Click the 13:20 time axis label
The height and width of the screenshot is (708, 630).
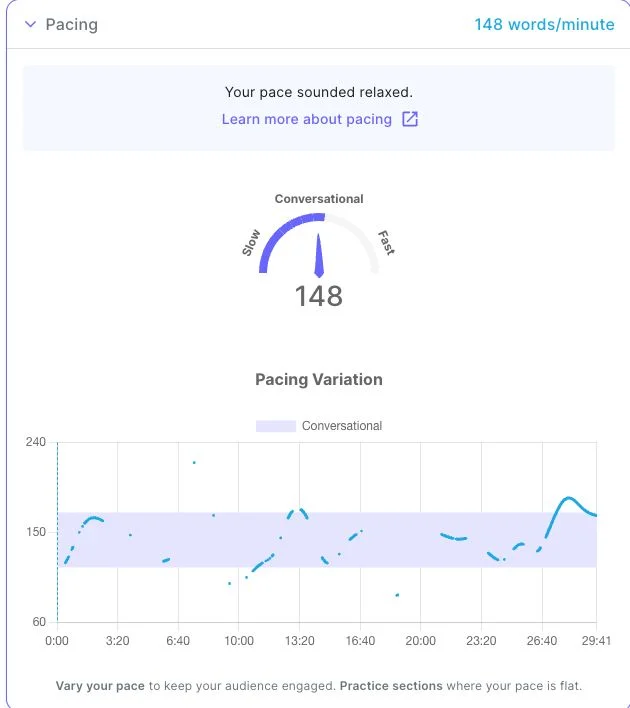click(299, 641)
